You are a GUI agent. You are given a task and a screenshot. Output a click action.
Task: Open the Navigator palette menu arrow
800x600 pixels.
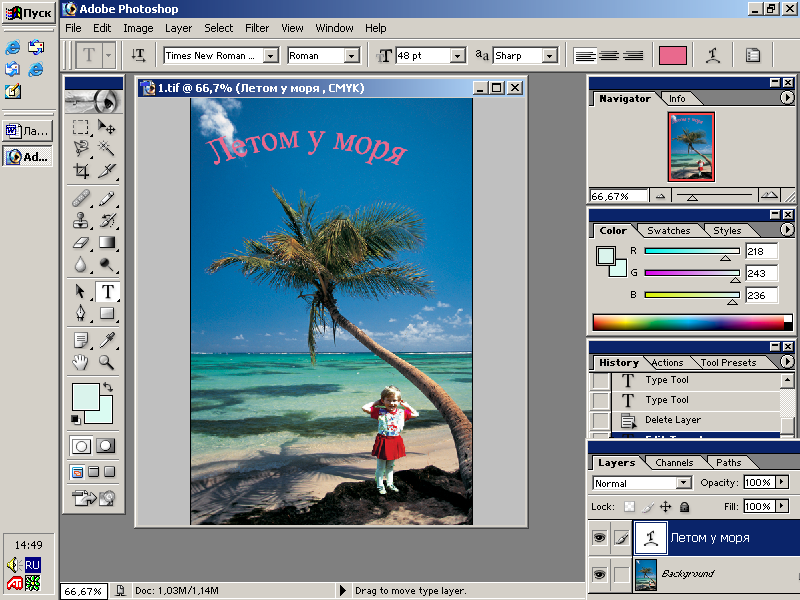787,97
